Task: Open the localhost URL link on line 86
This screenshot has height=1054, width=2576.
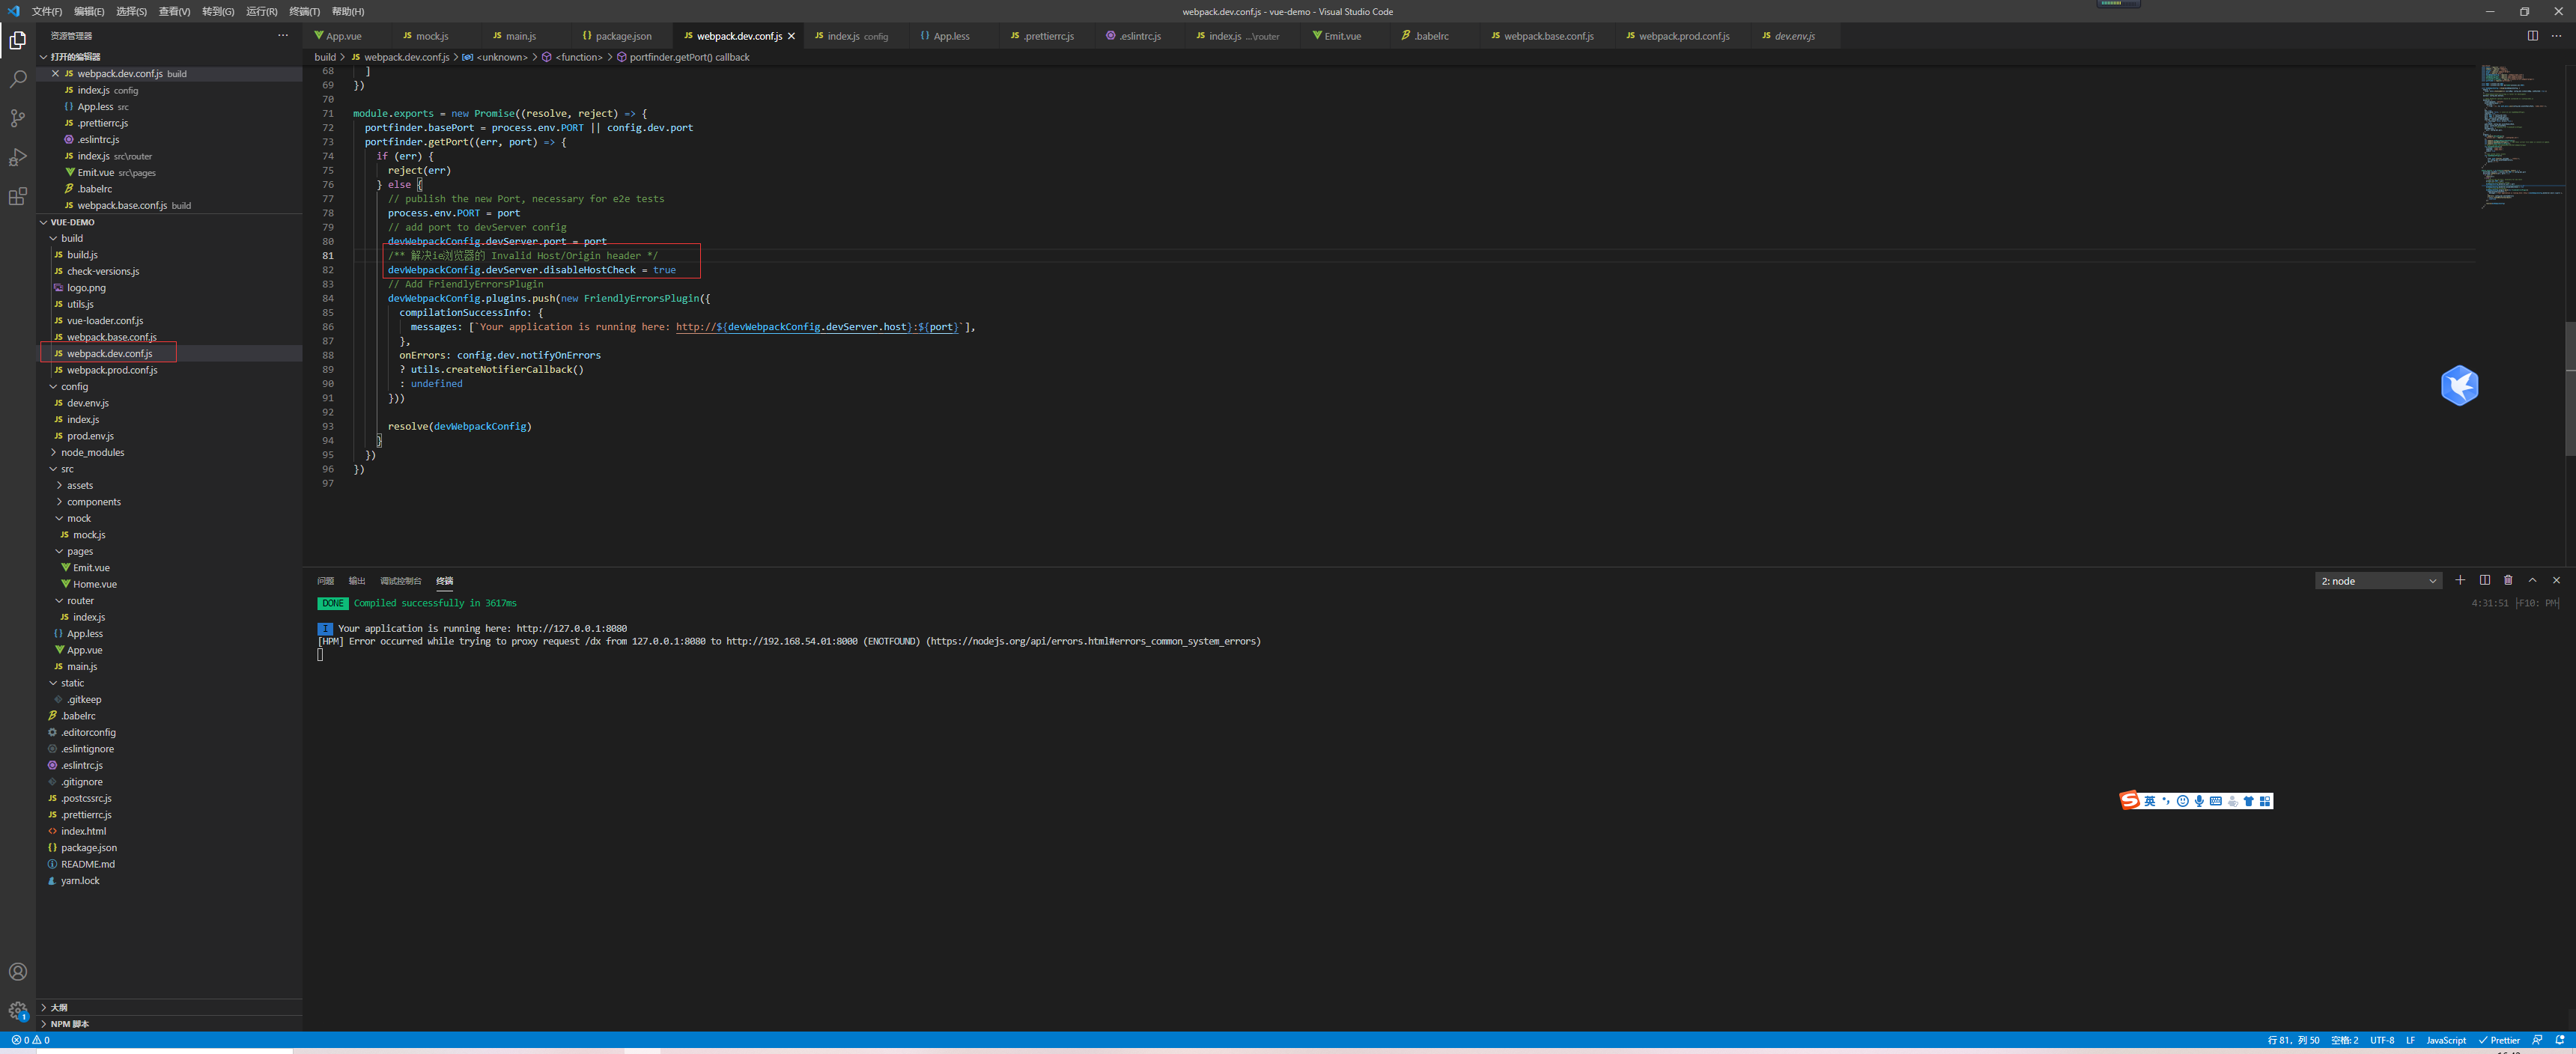Action: [x=817, y=327]
